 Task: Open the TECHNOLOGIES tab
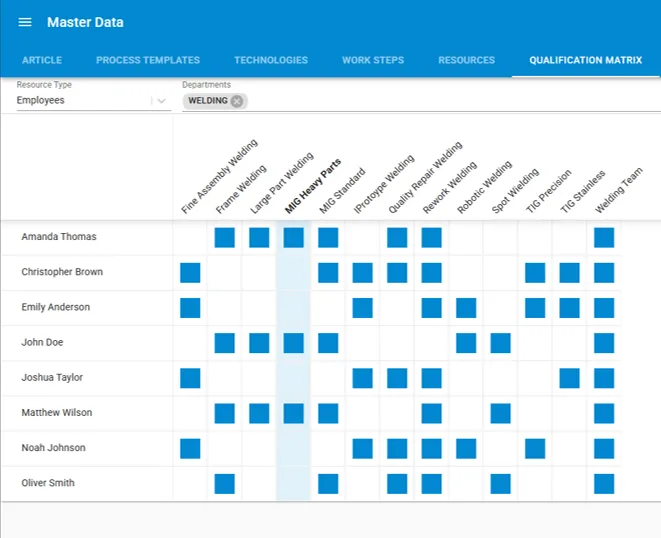[x=271, y=60]
